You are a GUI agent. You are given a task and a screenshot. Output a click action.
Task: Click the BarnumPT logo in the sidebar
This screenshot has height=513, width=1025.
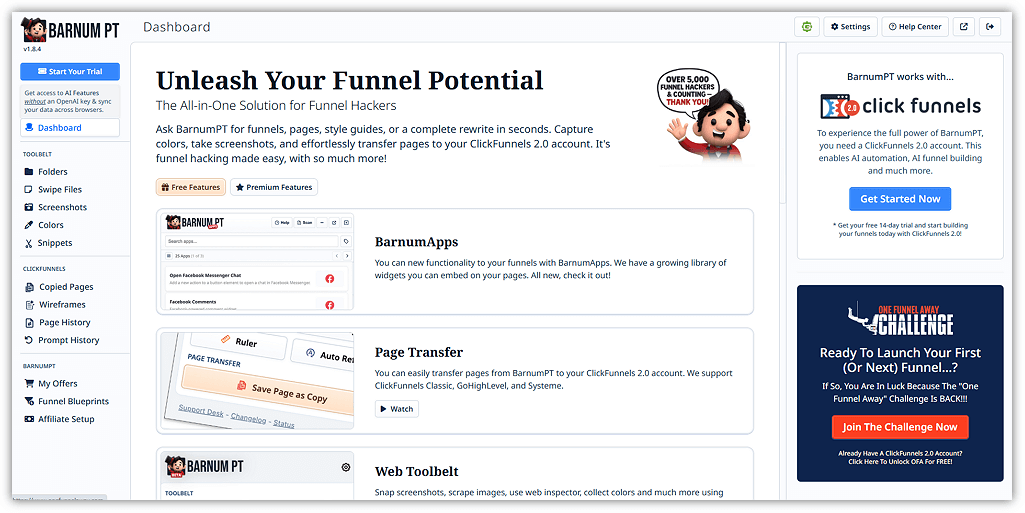pos(70,30)
